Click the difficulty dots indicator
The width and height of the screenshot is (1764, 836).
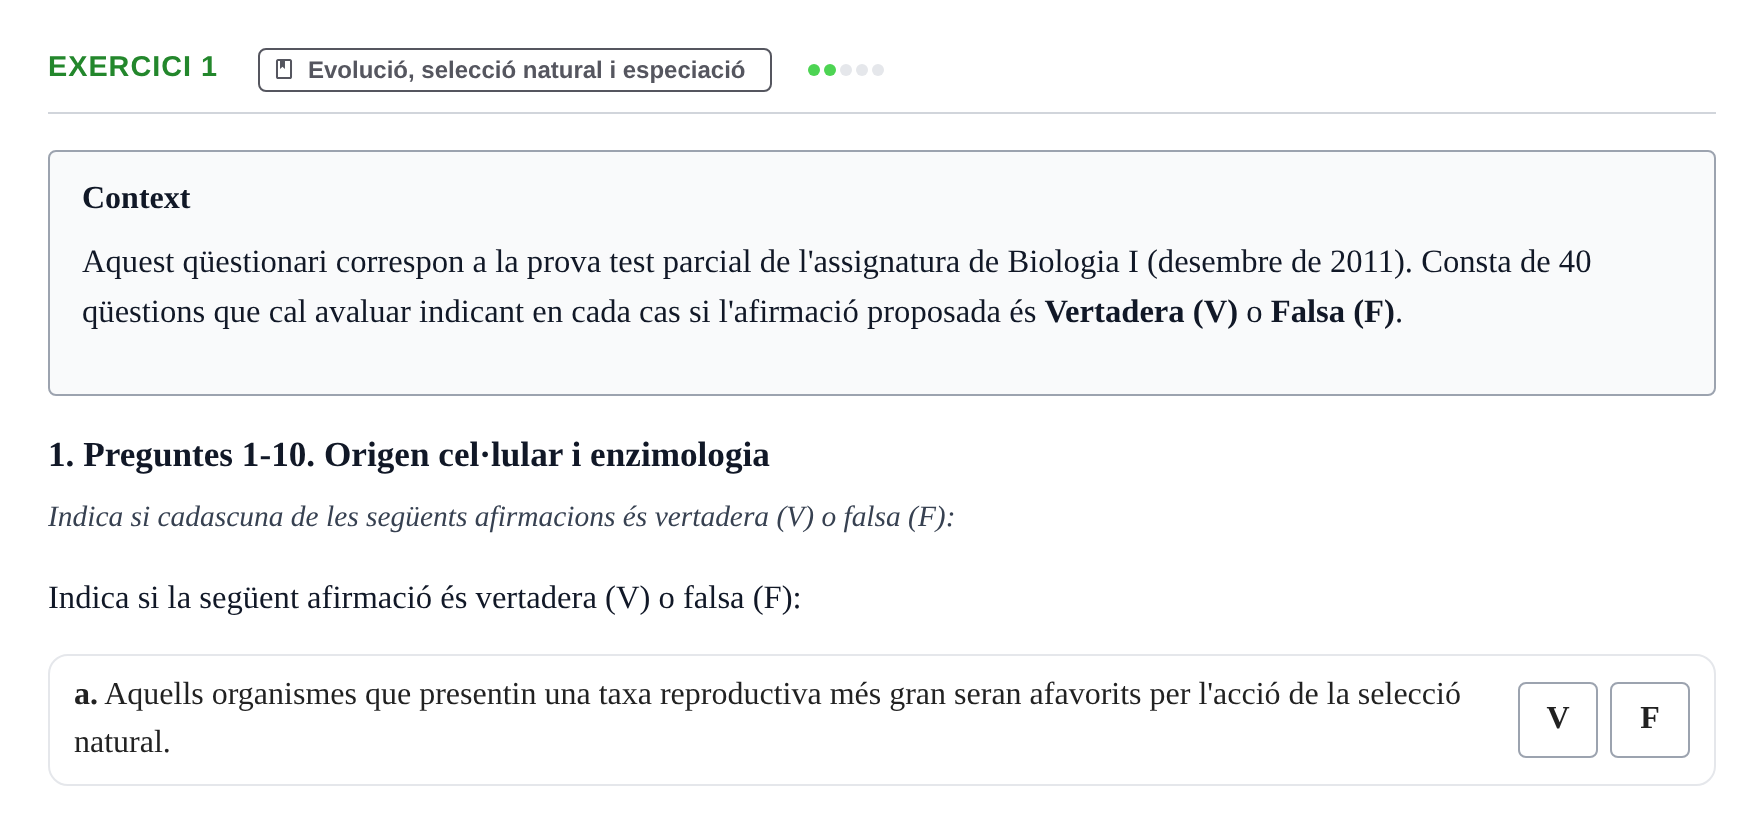tap(845, 70)
